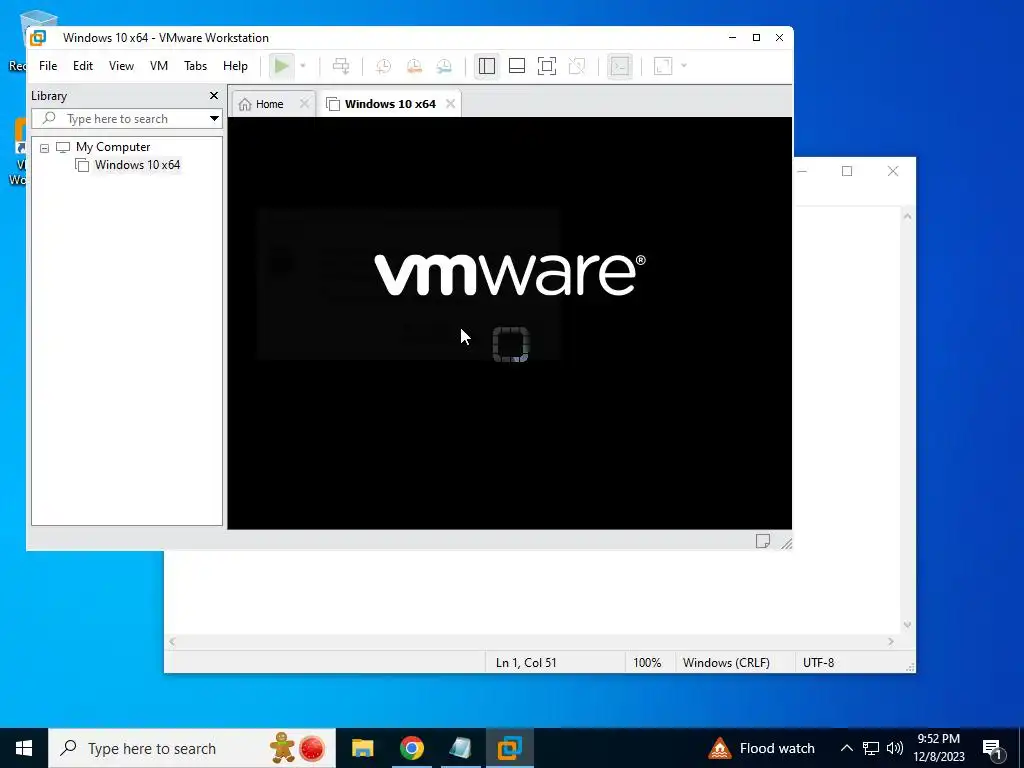Viewport: 1024px width, 768px height.
Task: Open the File menu
Action: (x=48, y=66)
